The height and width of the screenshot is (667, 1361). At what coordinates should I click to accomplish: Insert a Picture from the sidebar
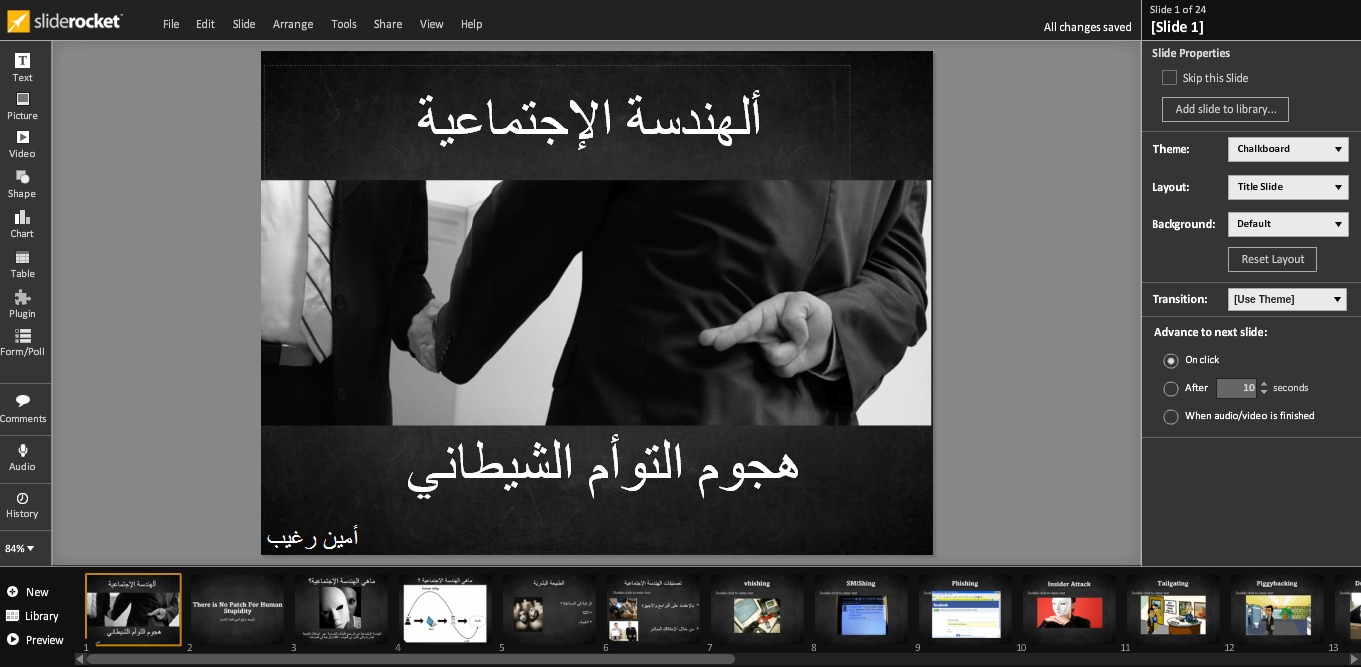click(22, 105)
